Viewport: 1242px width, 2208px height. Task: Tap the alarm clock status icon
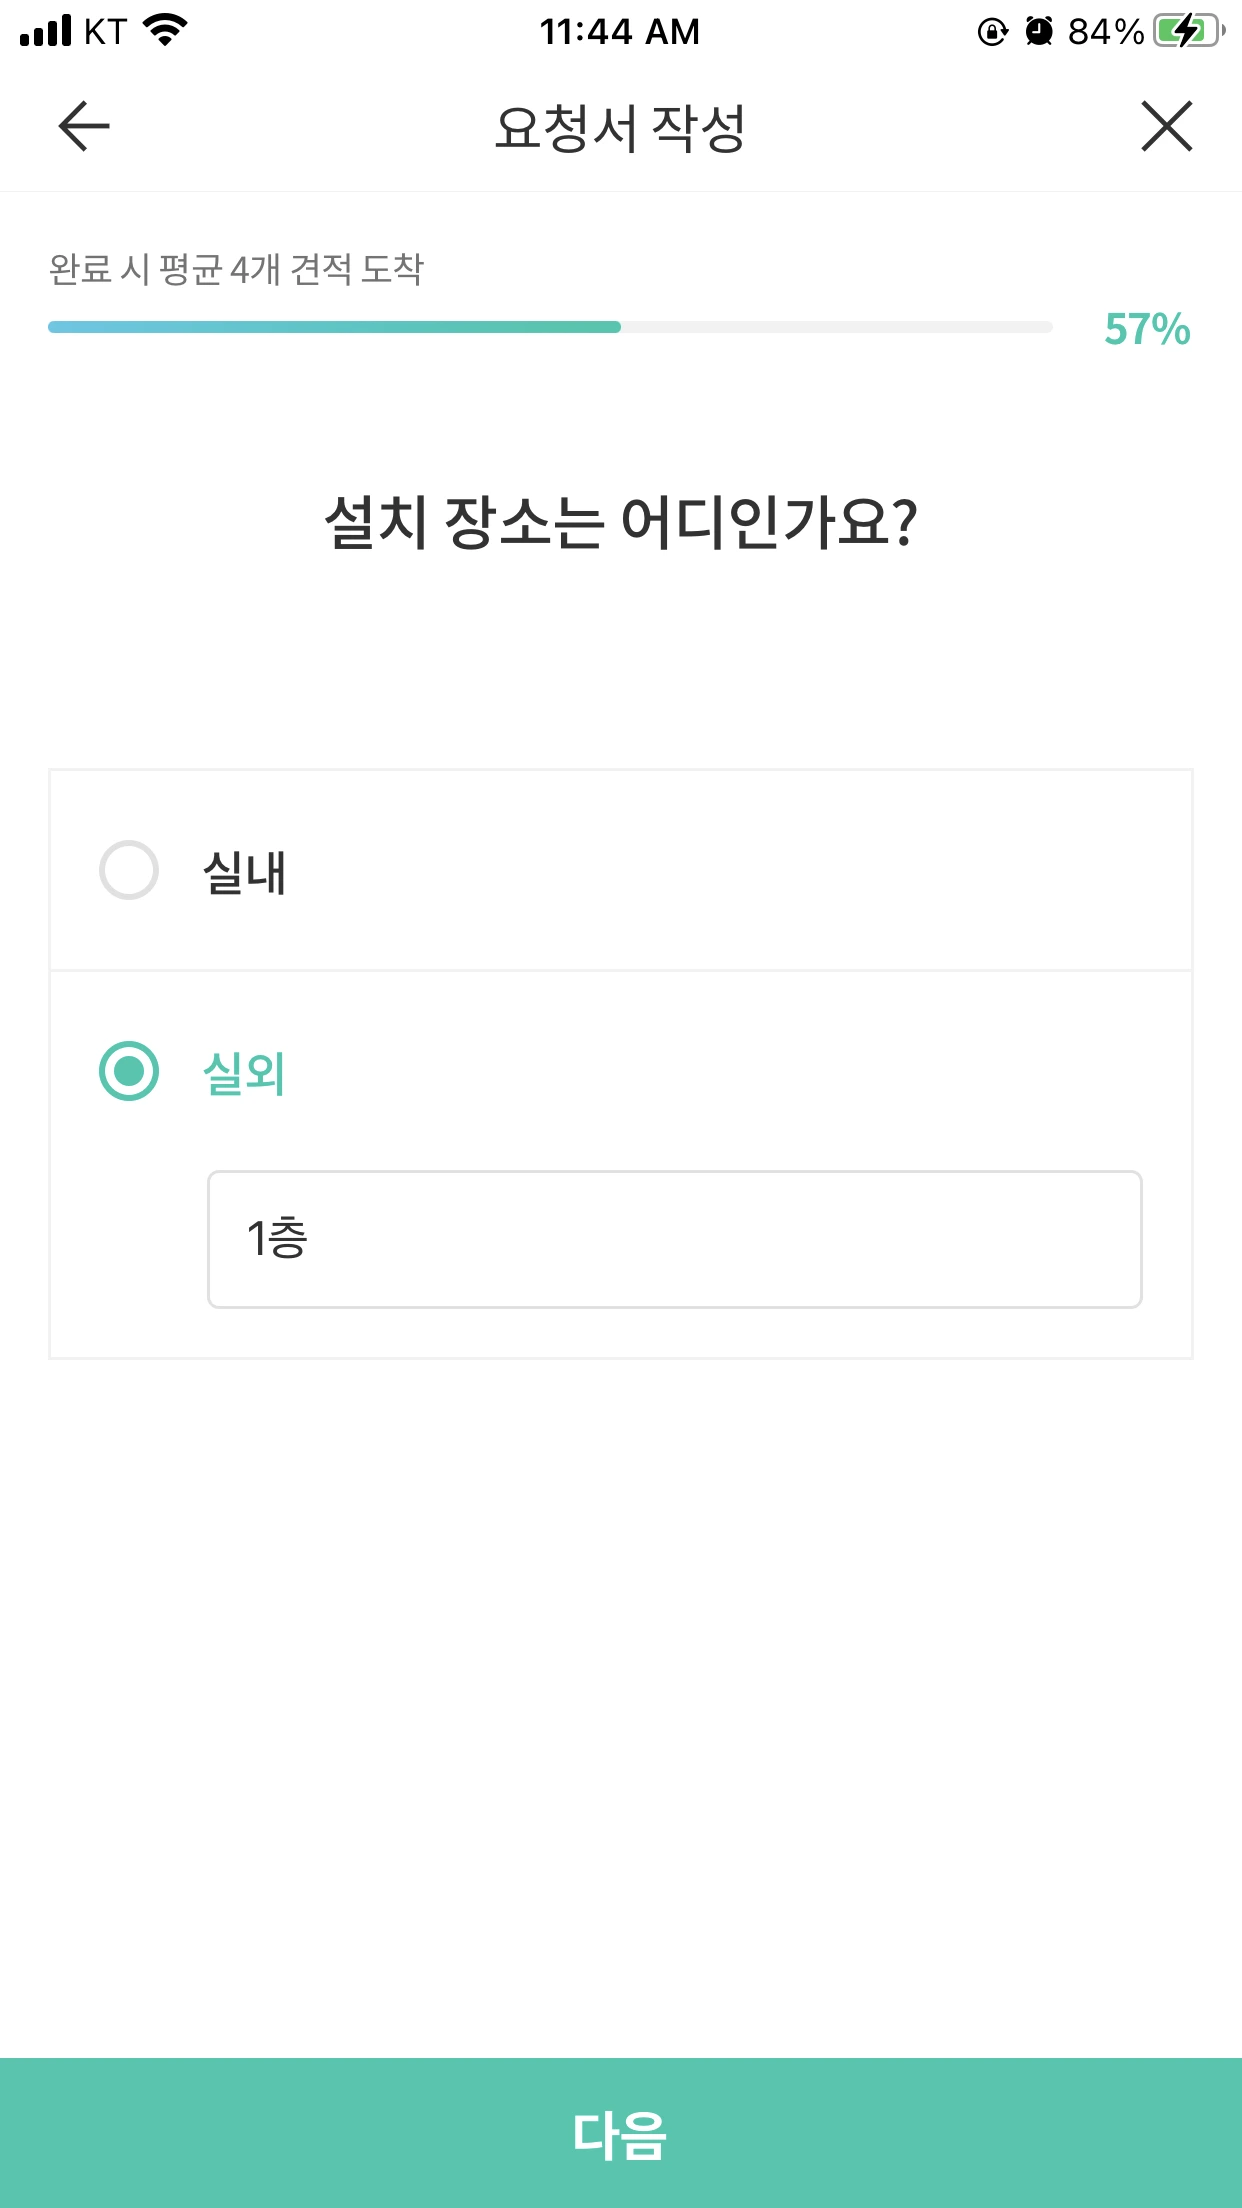(1040, 32)
